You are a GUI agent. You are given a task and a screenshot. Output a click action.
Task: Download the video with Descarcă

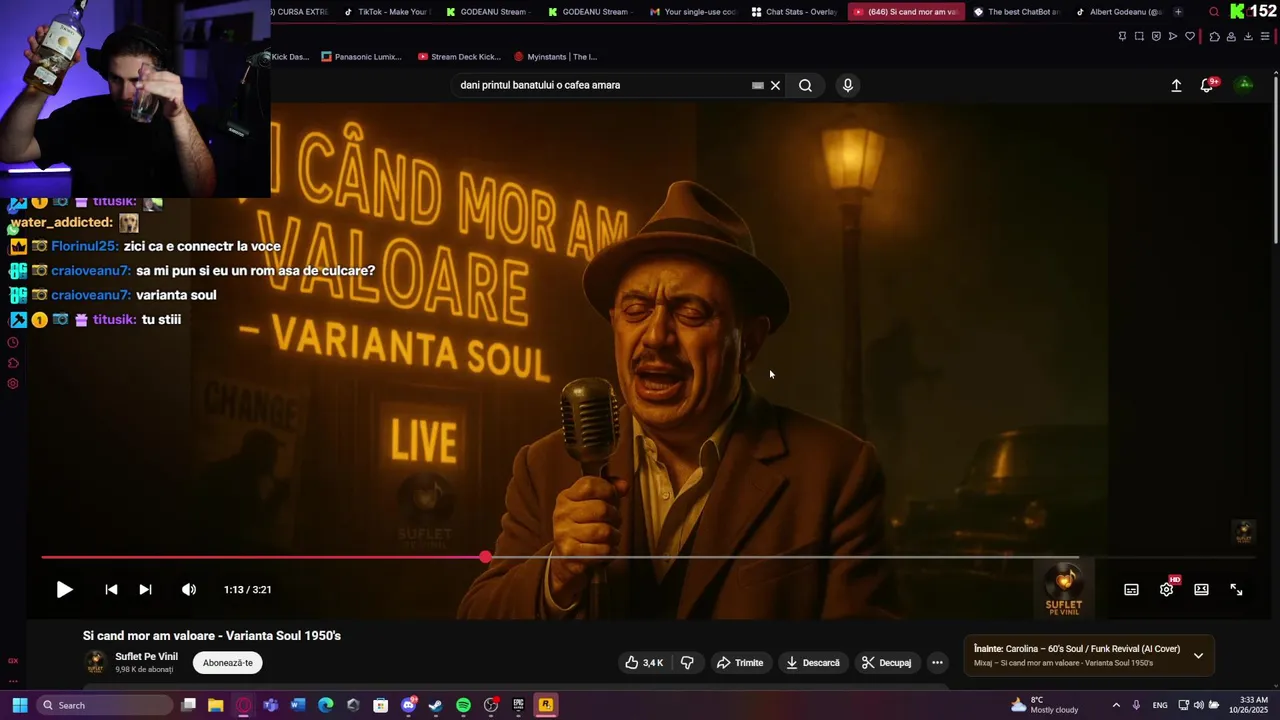click(812, 663)
